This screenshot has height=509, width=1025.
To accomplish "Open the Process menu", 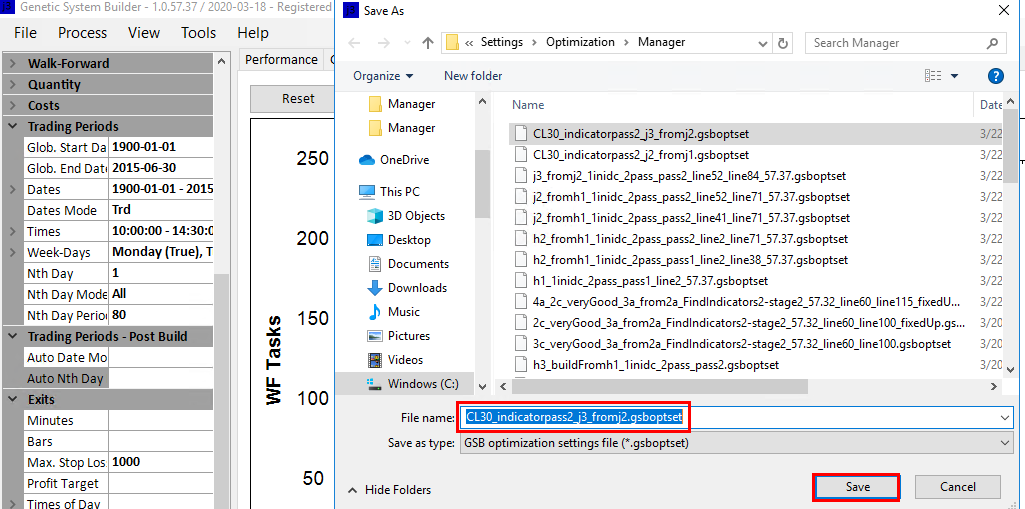I will coord(82,33).
